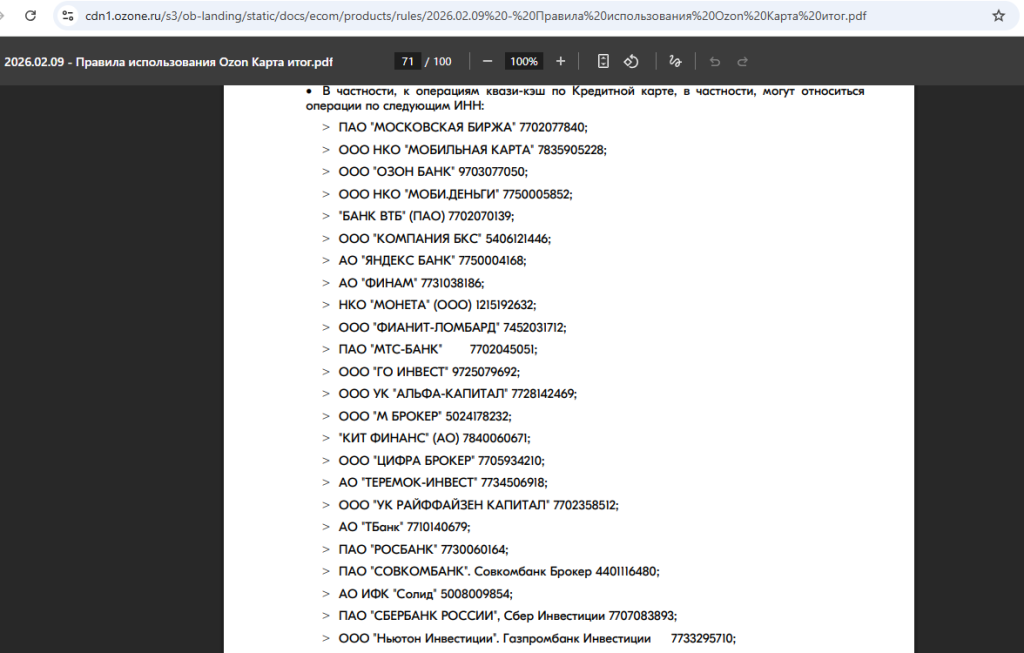This screenshot has width=1024, height=653.
Task: Zoom in using the plus button
Action: tap(560, 61)
